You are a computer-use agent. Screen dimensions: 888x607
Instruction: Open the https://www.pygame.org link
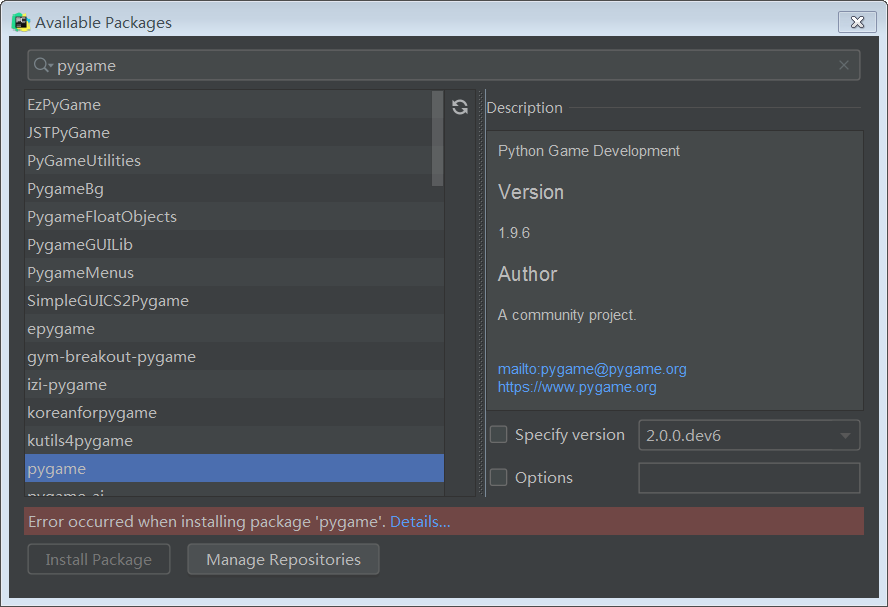coord(577,387)
